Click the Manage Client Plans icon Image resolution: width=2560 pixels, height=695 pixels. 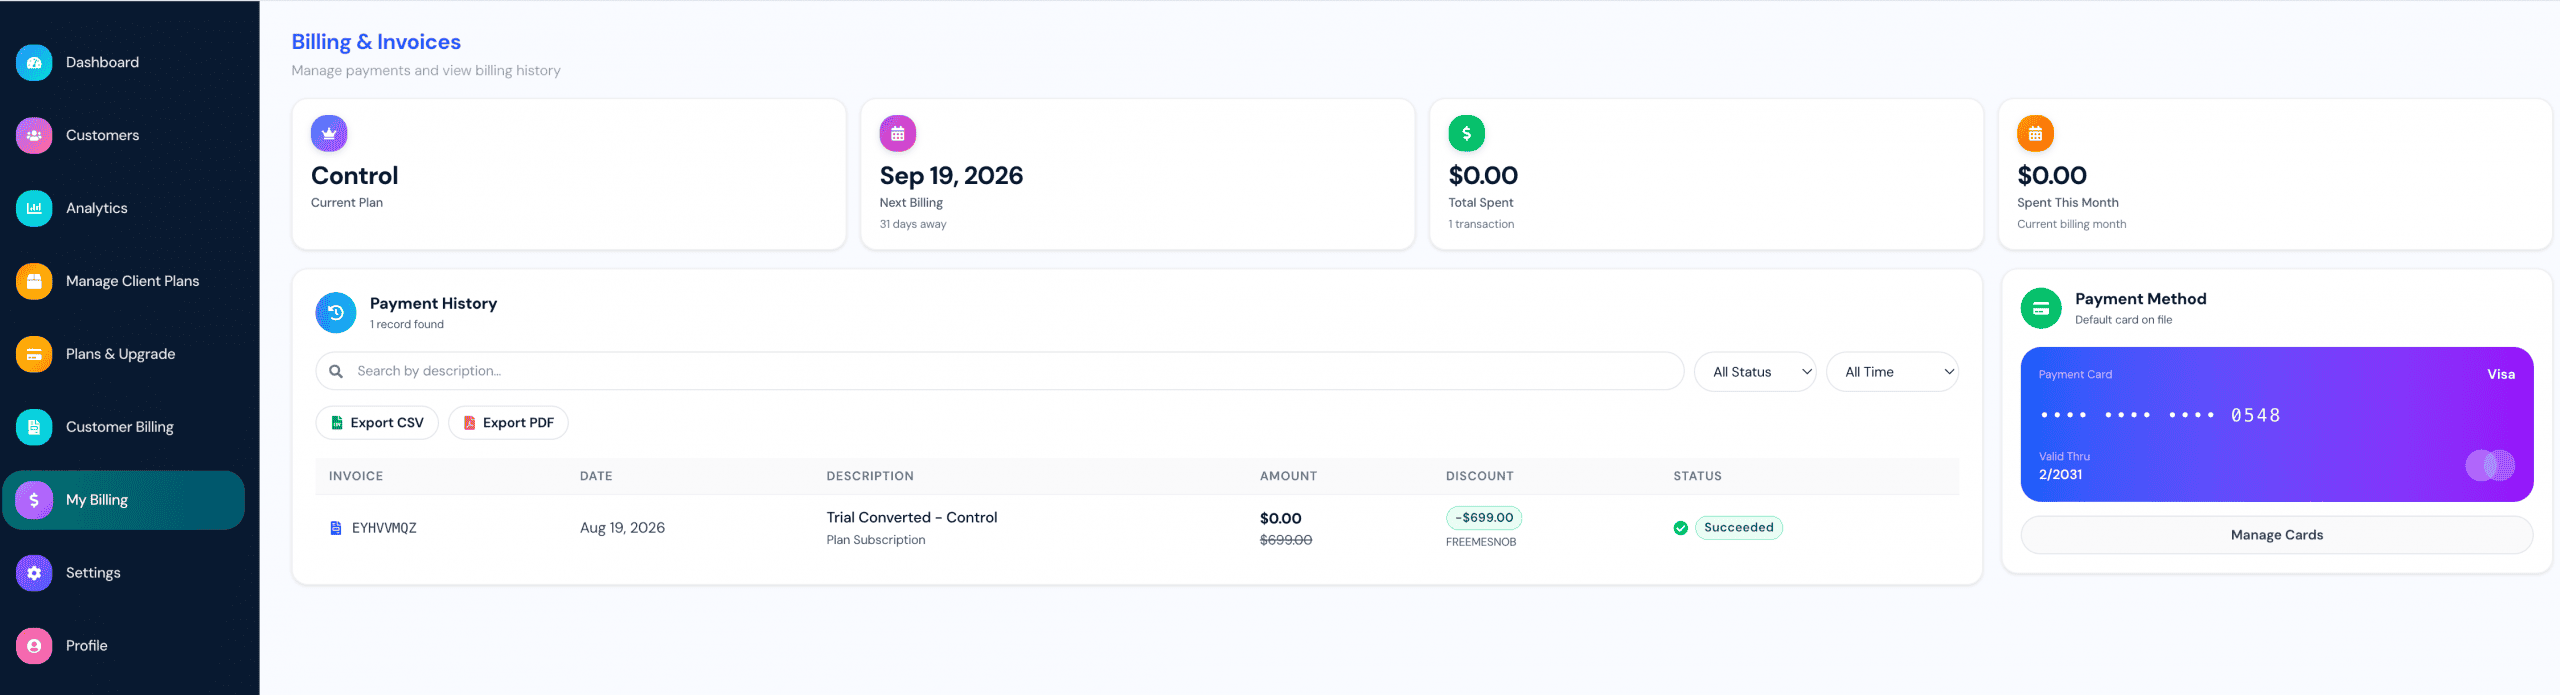[34, 281]
